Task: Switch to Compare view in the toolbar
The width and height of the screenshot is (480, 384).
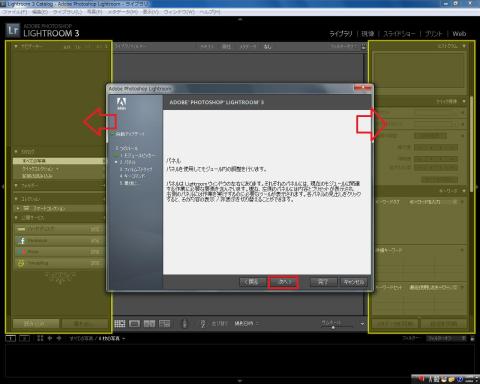Action: pyautogui.click(x=149, y=323)
